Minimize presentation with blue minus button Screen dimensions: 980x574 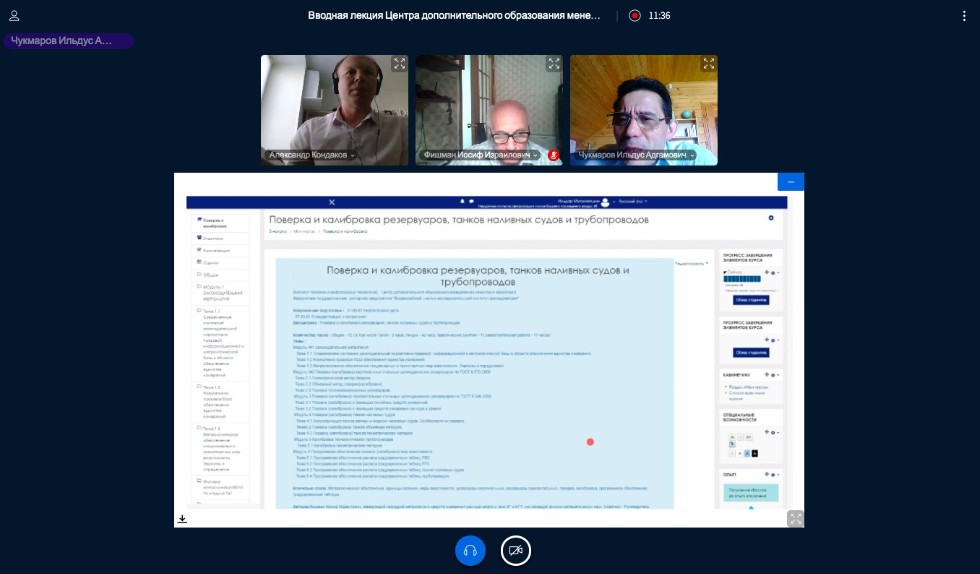(x=790, y=182)
